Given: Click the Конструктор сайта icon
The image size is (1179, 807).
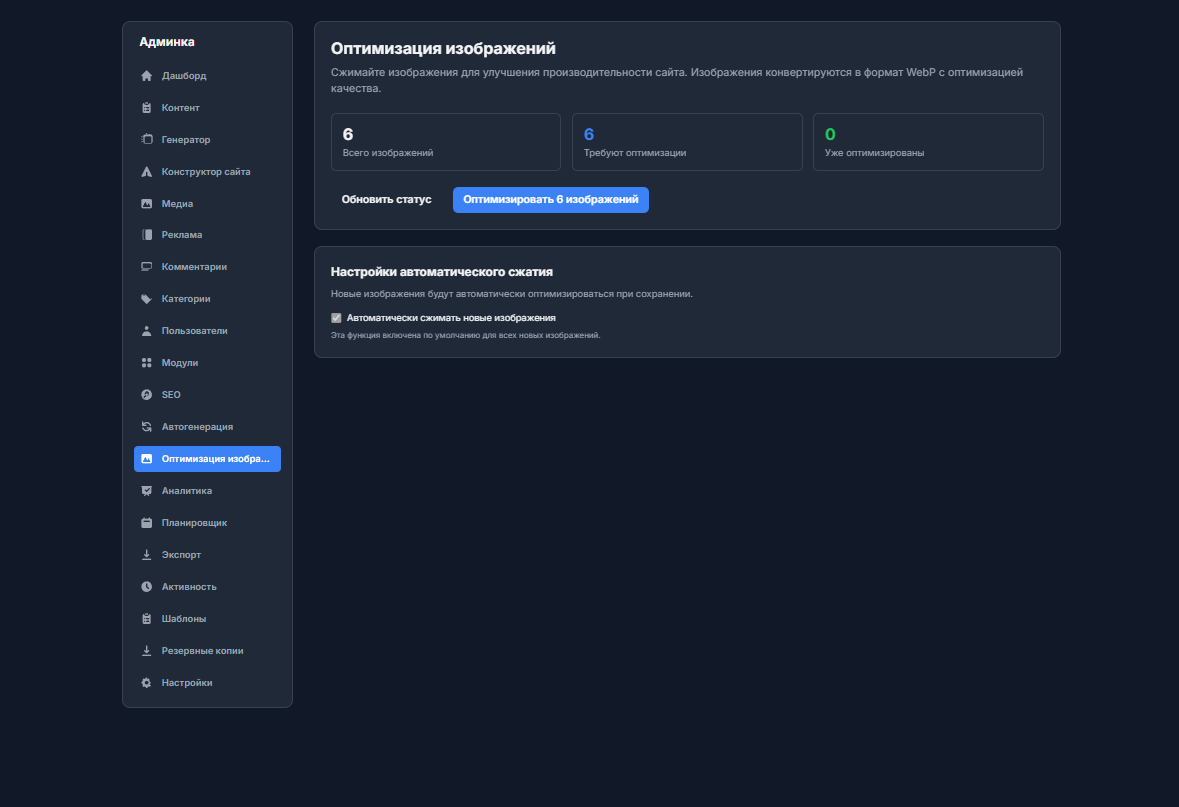Looking at the screenshot, I should pos(146,172).
